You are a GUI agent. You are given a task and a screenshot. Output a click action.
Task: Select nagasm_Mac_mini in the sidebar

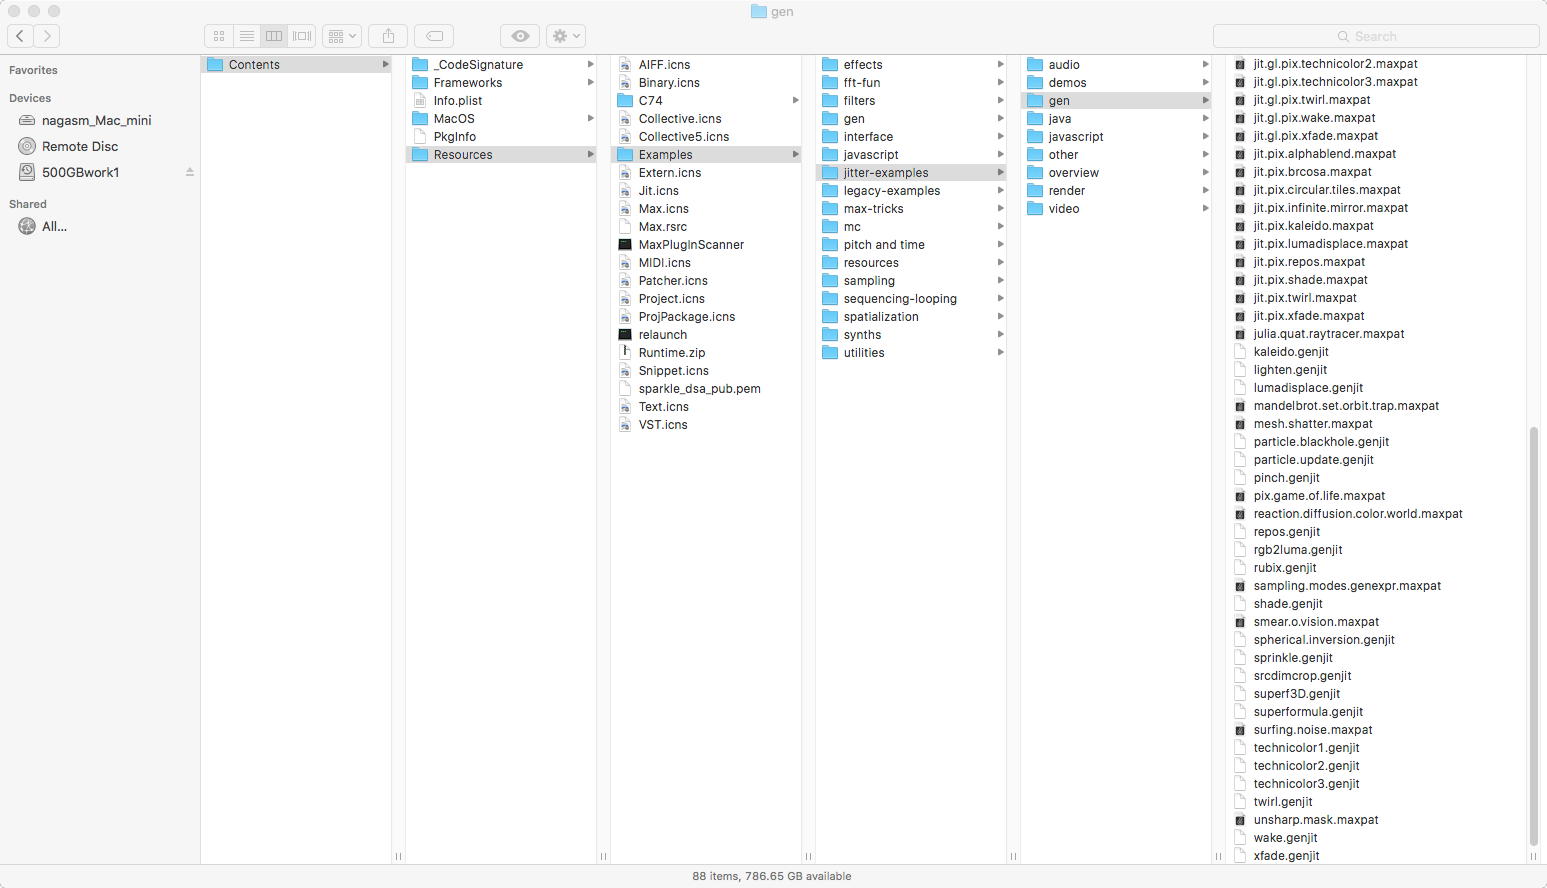tap(97, 120)
